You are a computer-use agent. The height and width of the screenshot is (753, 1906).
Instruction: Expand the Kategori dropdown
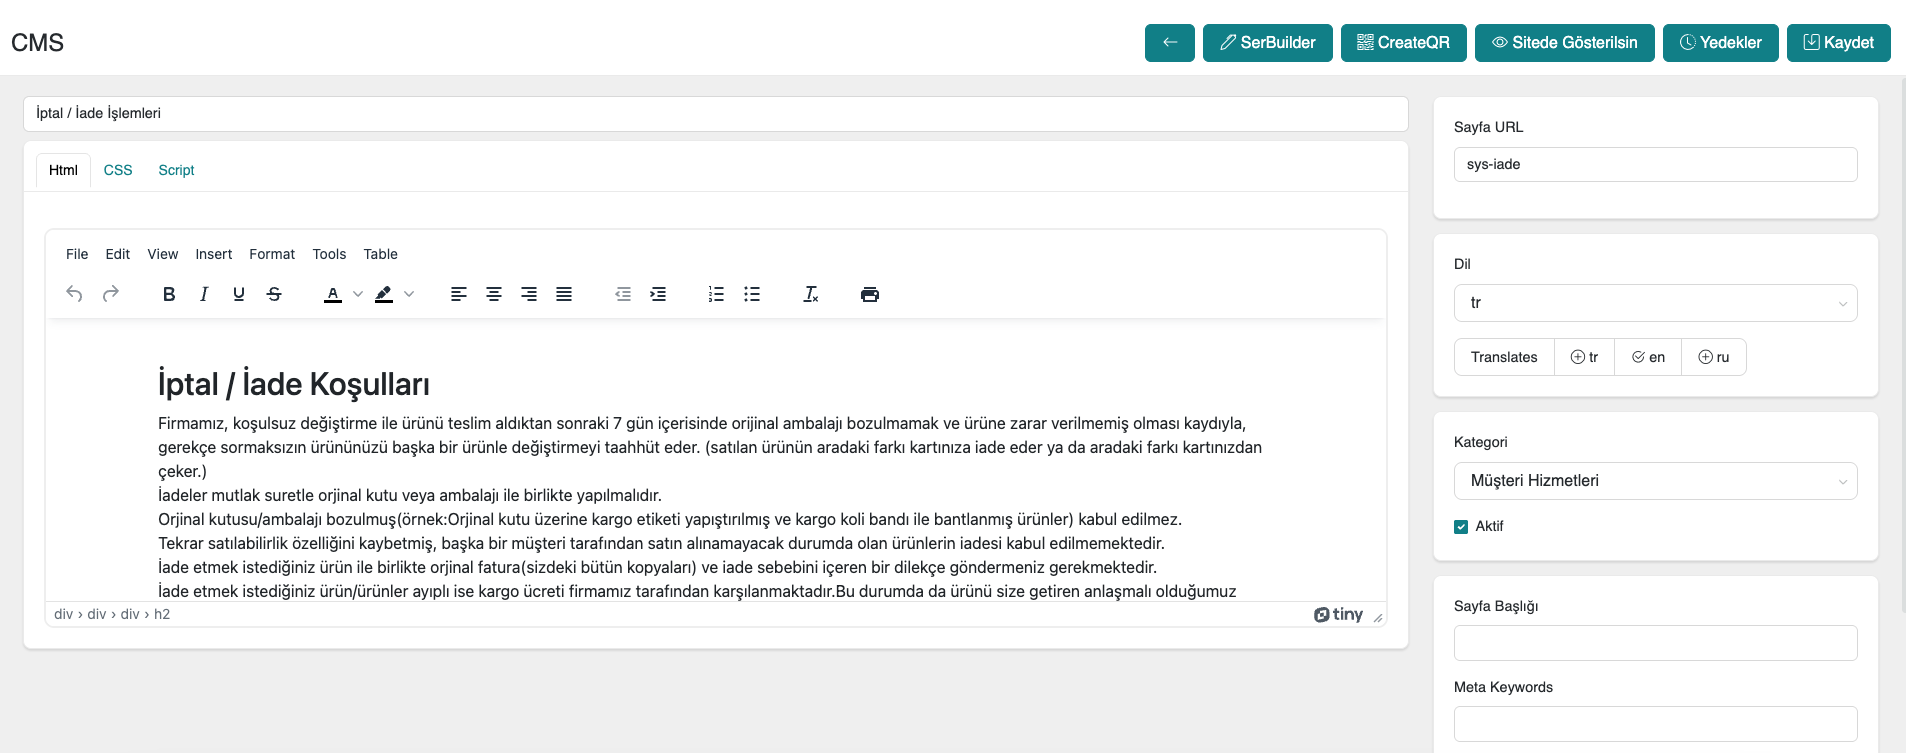pos(1655,481)
